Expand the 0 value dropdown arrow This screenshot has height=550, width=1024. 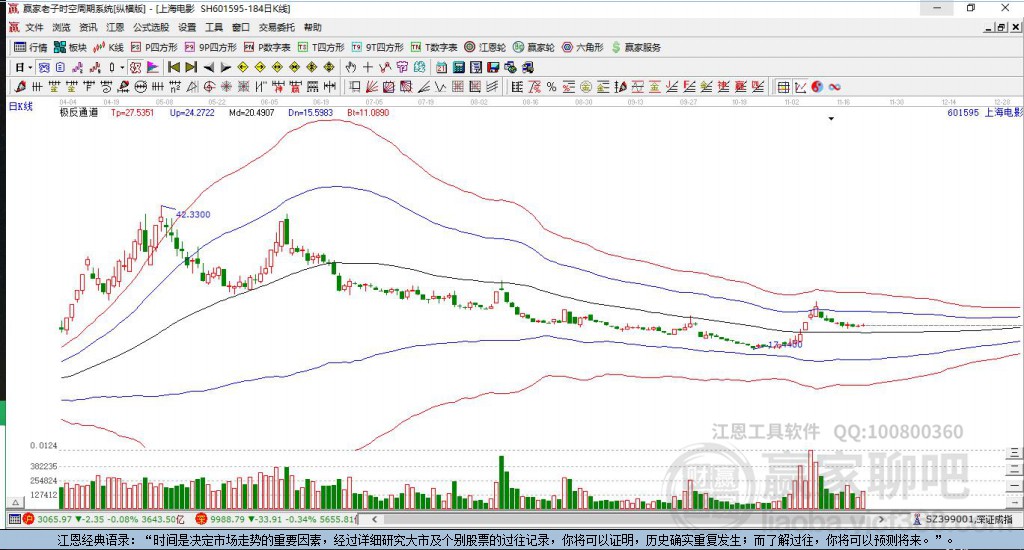[x=122, y=67]
